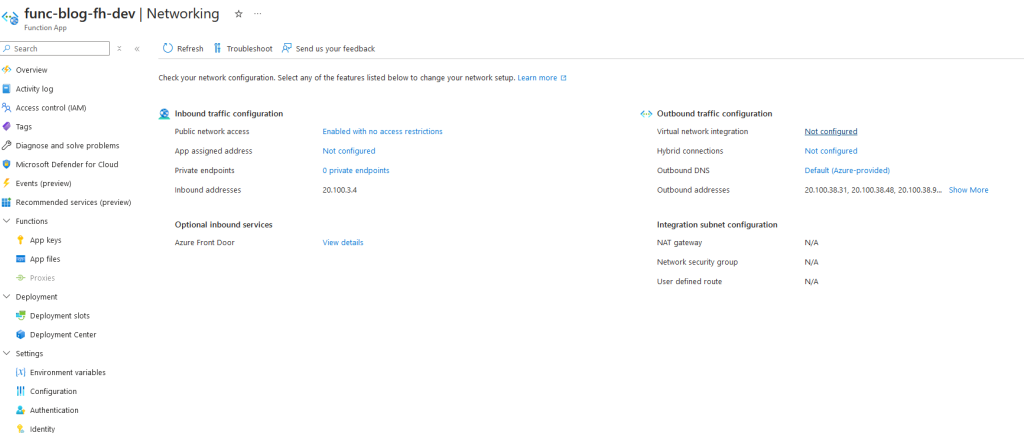Click the Deployment slots icon
Viewport: 1024px width, 433px height.
[x=20, y=315]
